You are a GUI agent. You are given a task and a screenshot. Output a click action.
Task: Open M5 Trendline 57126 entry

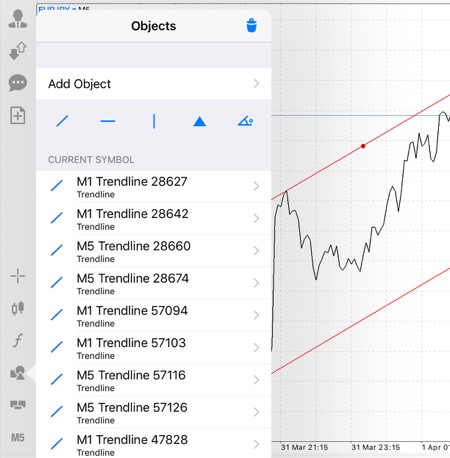(x=154, y=413)
